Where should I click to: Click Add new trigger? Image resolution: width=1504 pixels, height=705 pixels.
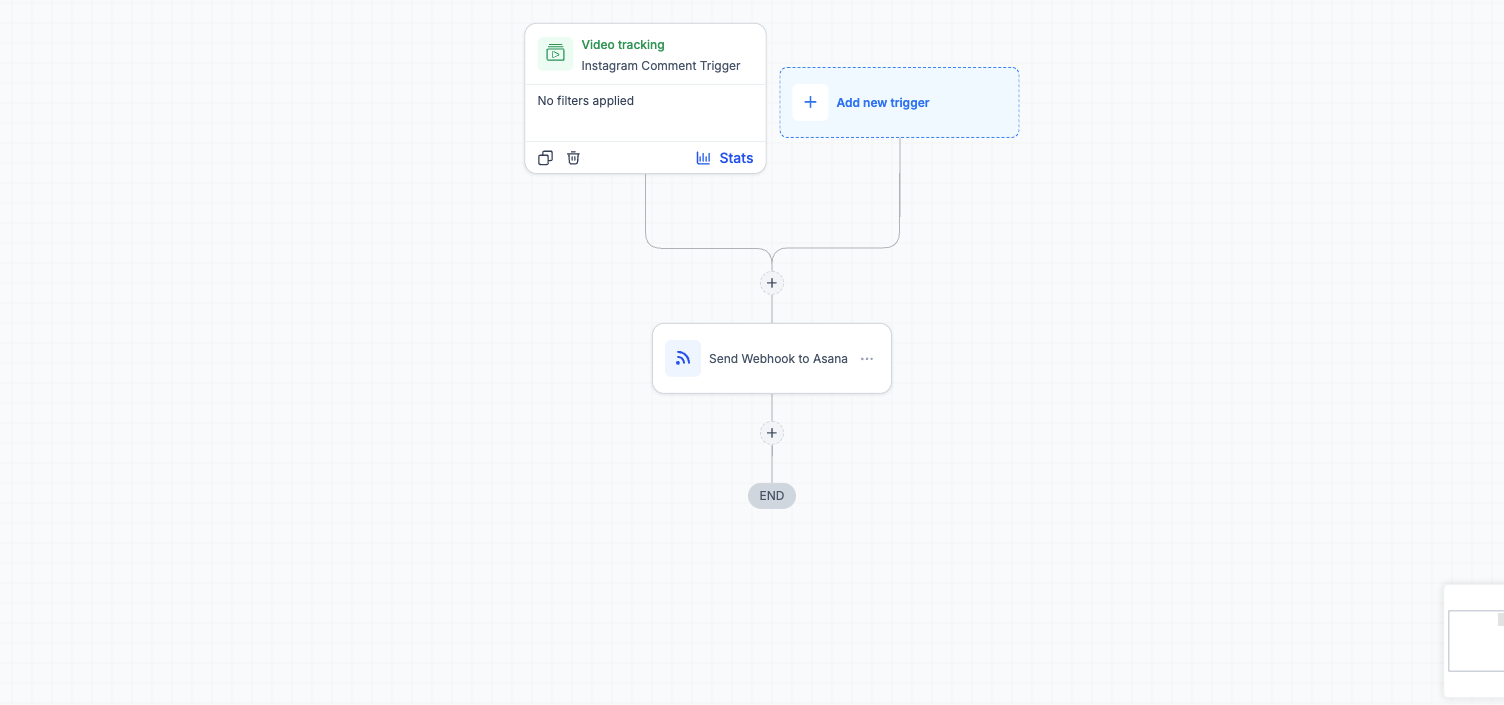[899, 102]
